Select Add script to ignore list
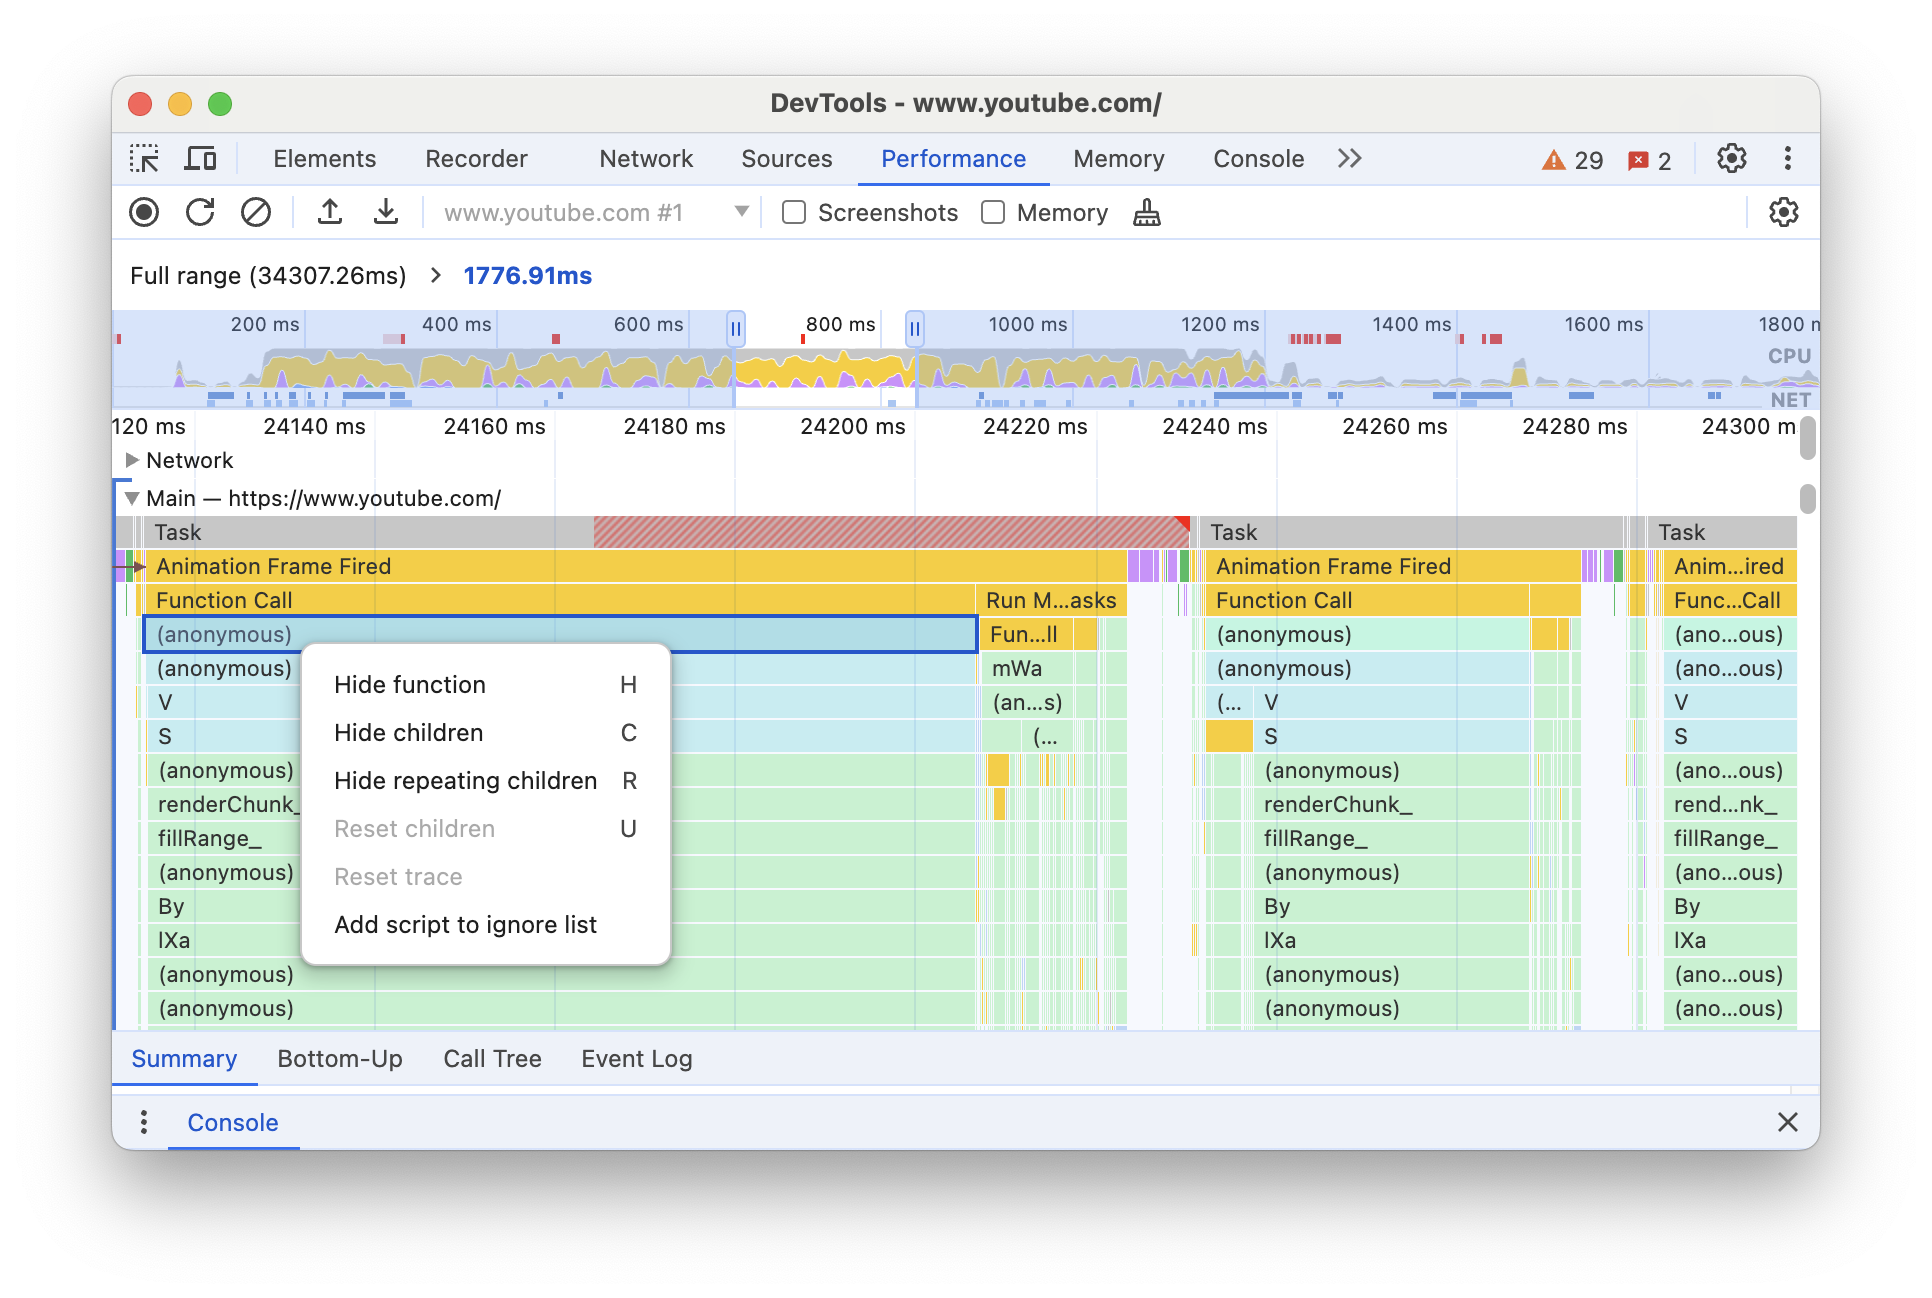This screenshot has height=1298, width=1932. tap(465, 923)
